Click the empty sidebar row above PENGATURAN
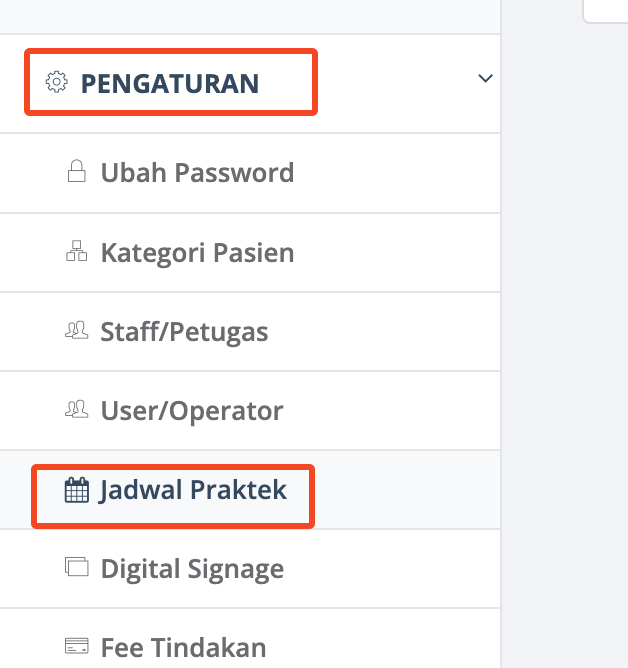The image size is (628, 668). point(250,16)
